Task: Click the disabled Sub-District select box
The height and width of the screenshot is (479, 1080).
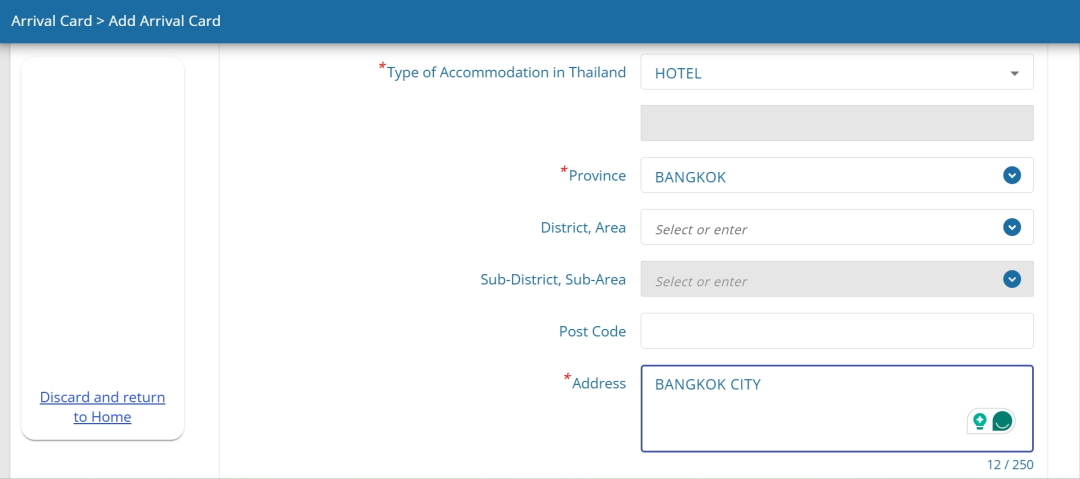Action: [x=837, y=279]
